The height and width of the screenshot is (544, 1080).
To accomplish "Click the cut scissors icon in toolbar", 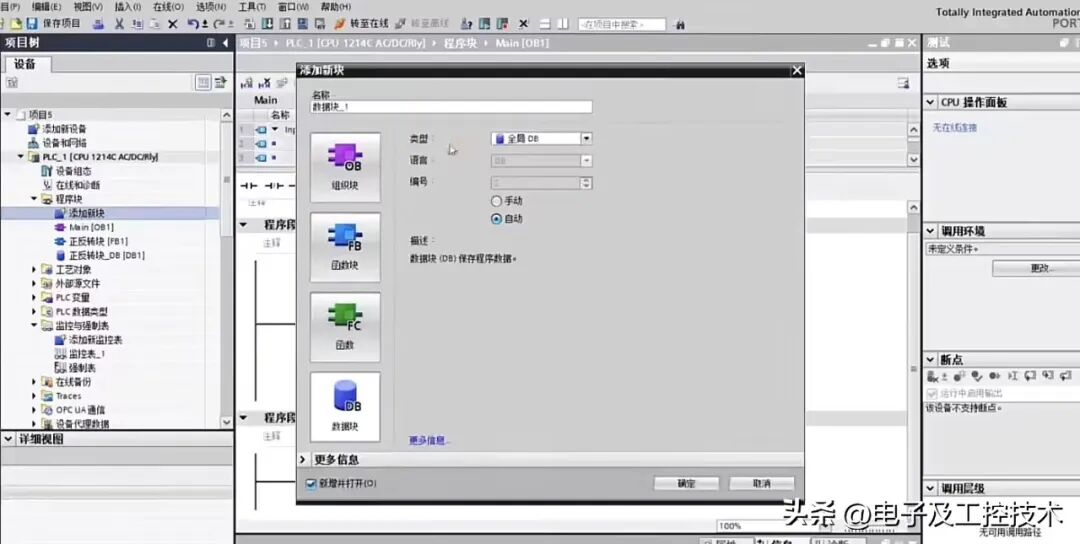I will (119, 24).
